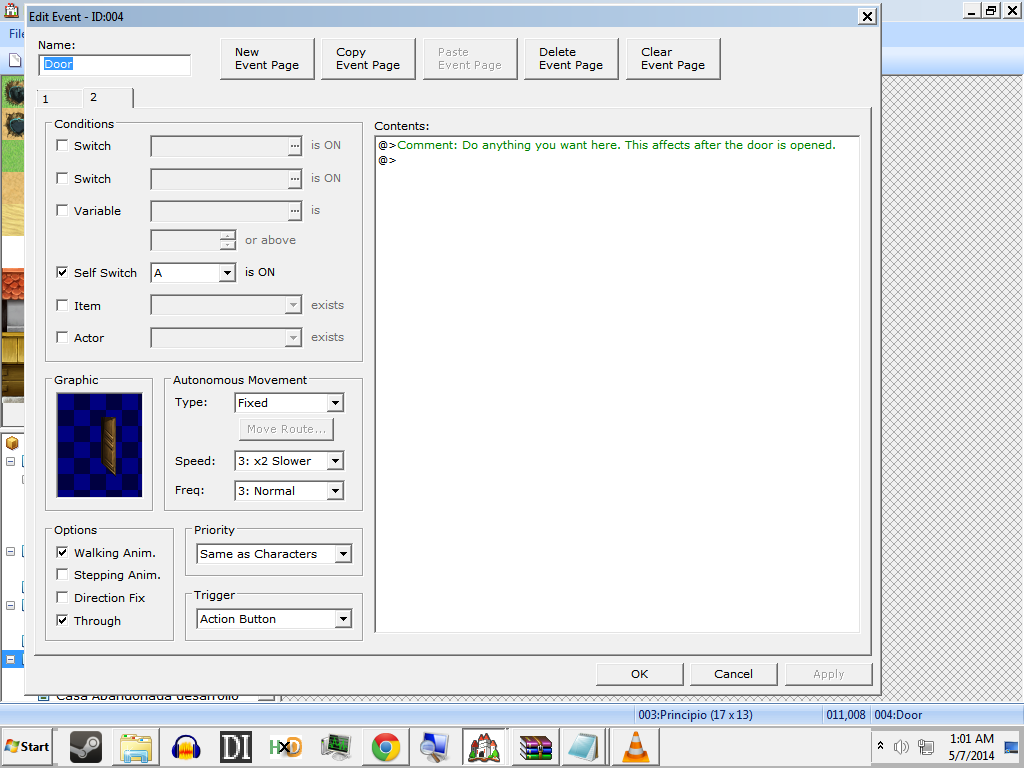The height and width of the screenshot is (768, 1024).
Task: Select event page tab 2
Action: point(95,97)
